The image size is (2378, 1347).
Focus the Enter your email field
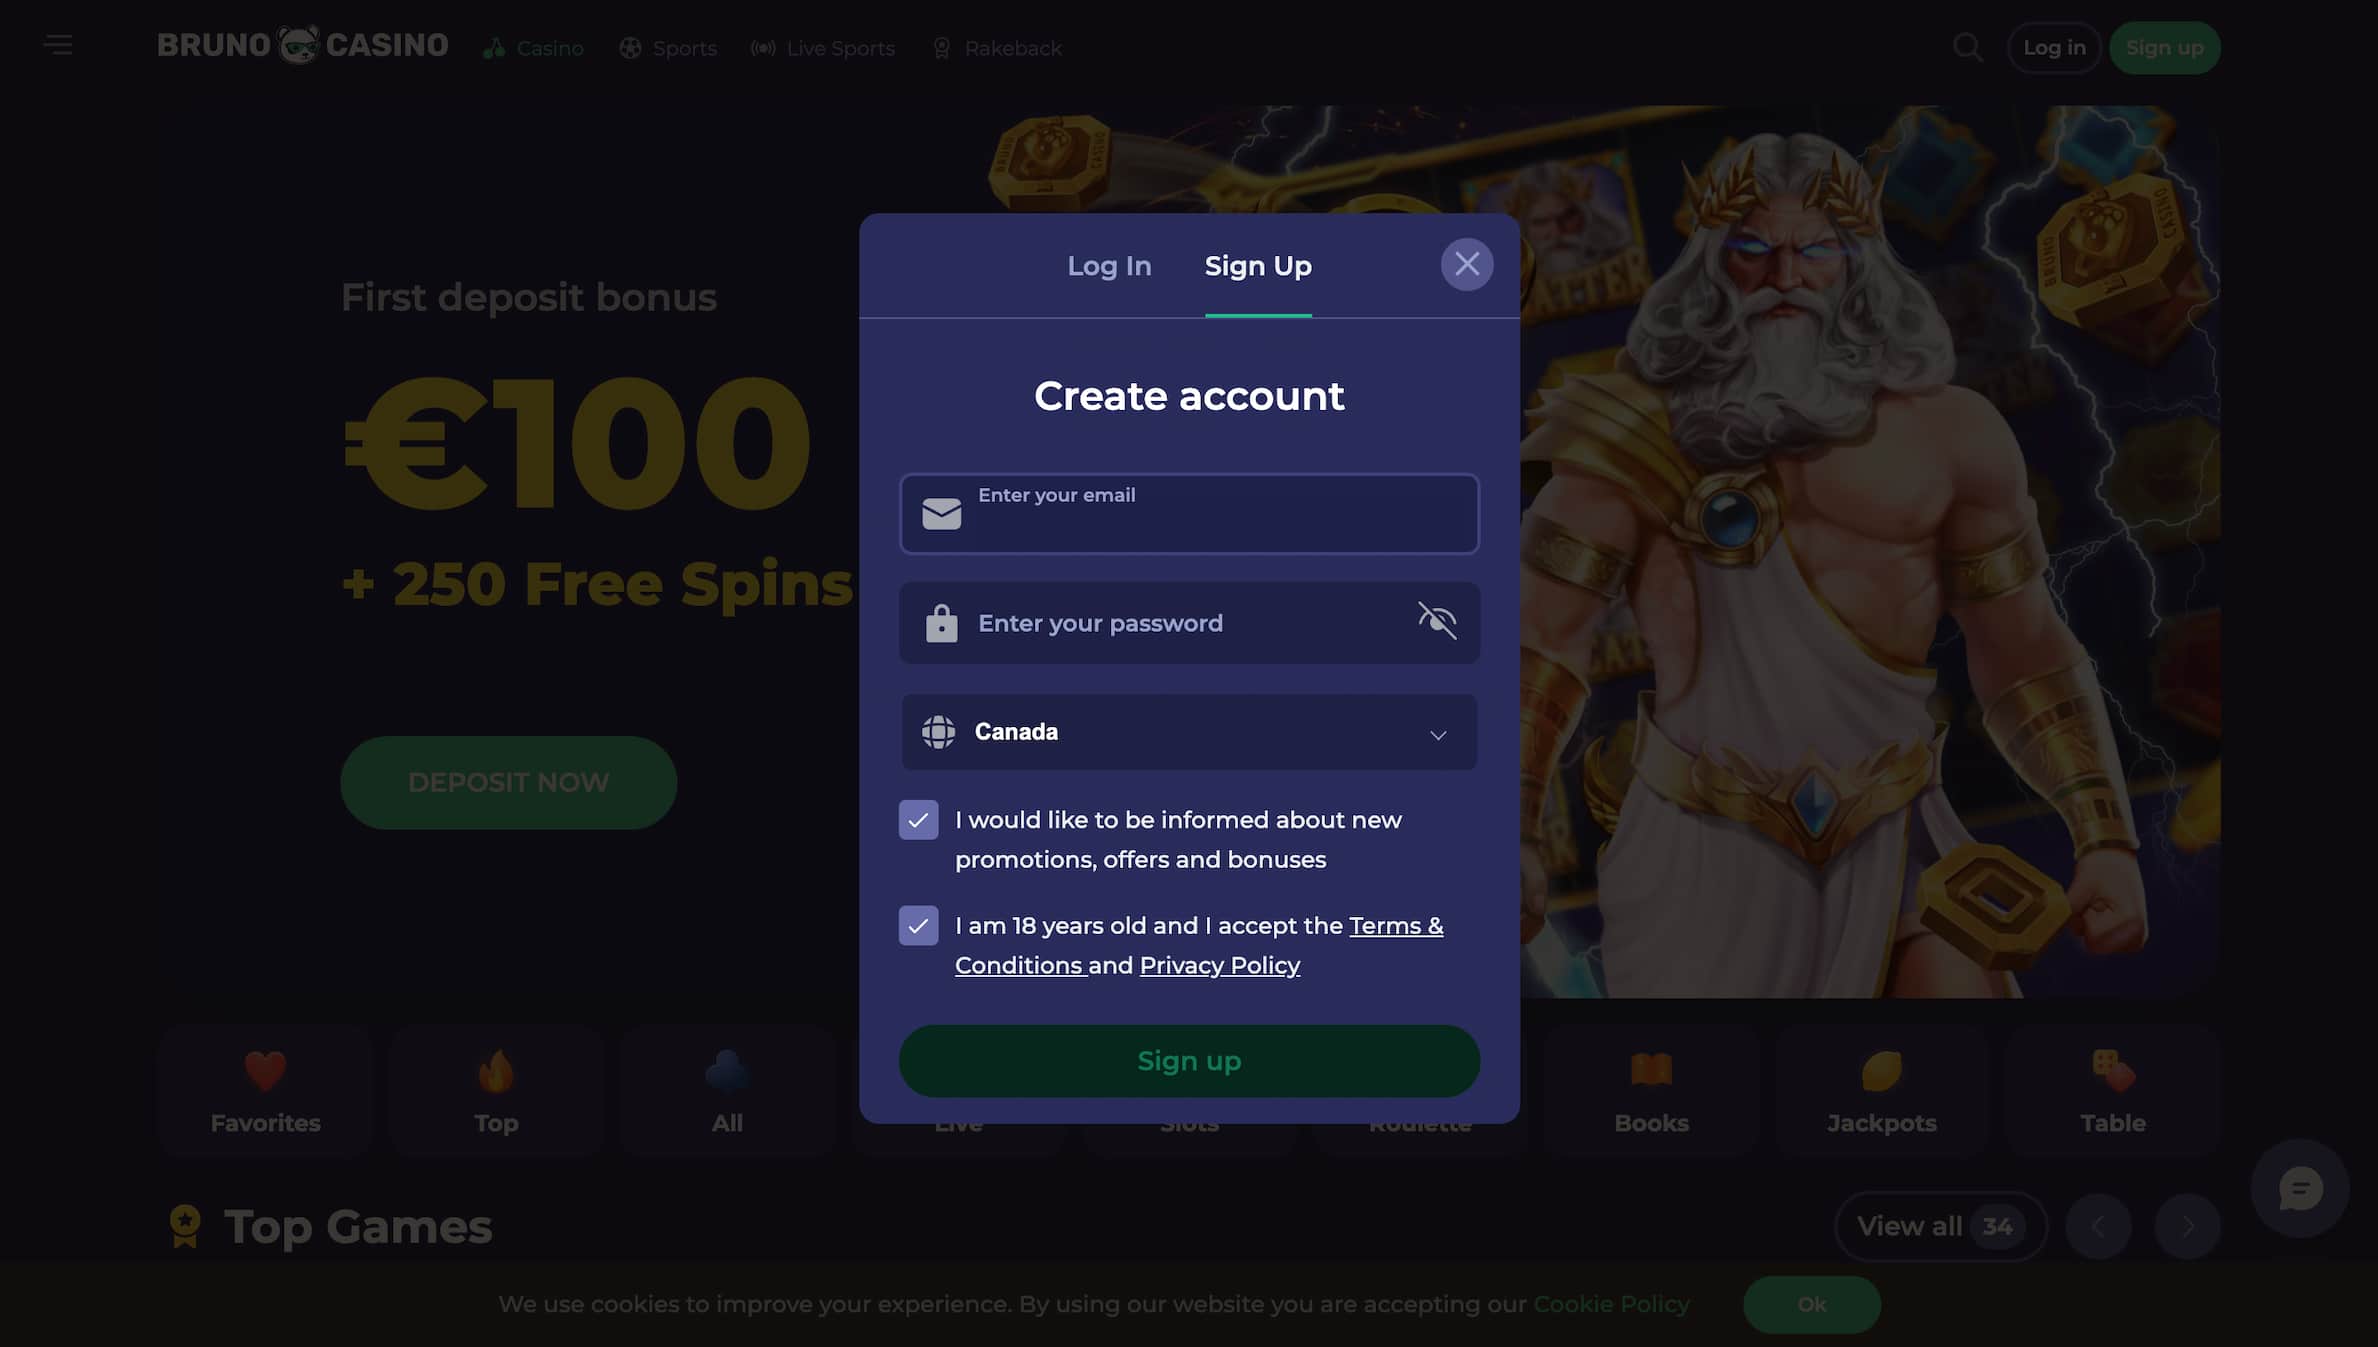1189,513
